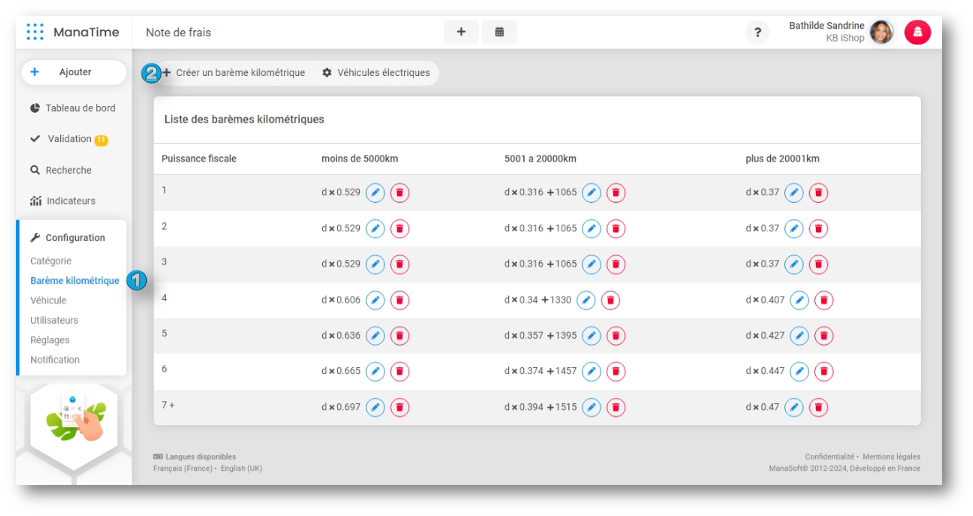Delete the d×0.606 formula
The width and height of the screenshot is (973, 516).
point(400,300)
